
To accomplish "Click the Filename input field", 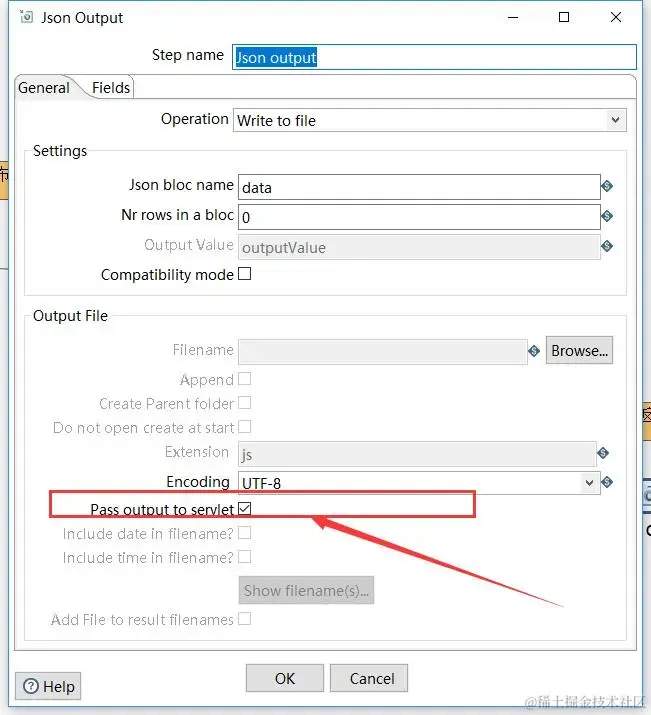I will (x=383, y=352).
